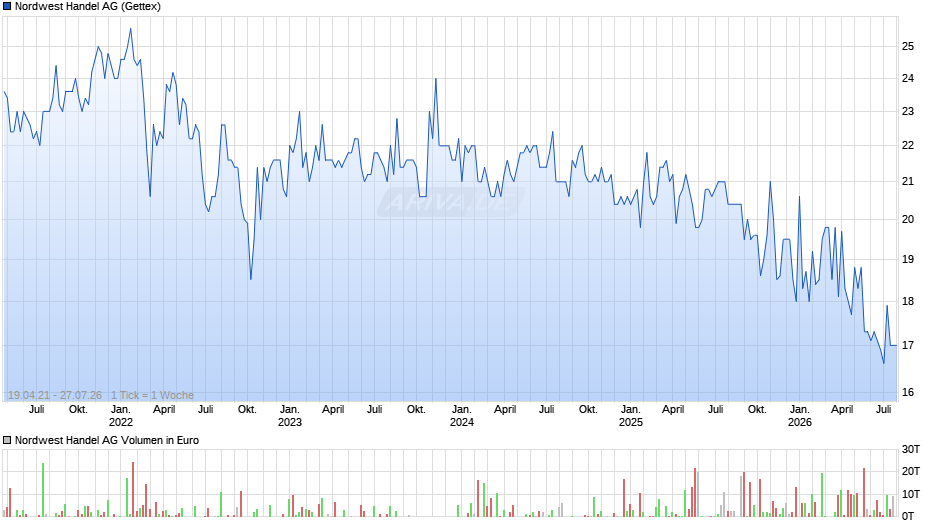Click the volume axis label 30T
940x526 pixels.
(911, 449)
